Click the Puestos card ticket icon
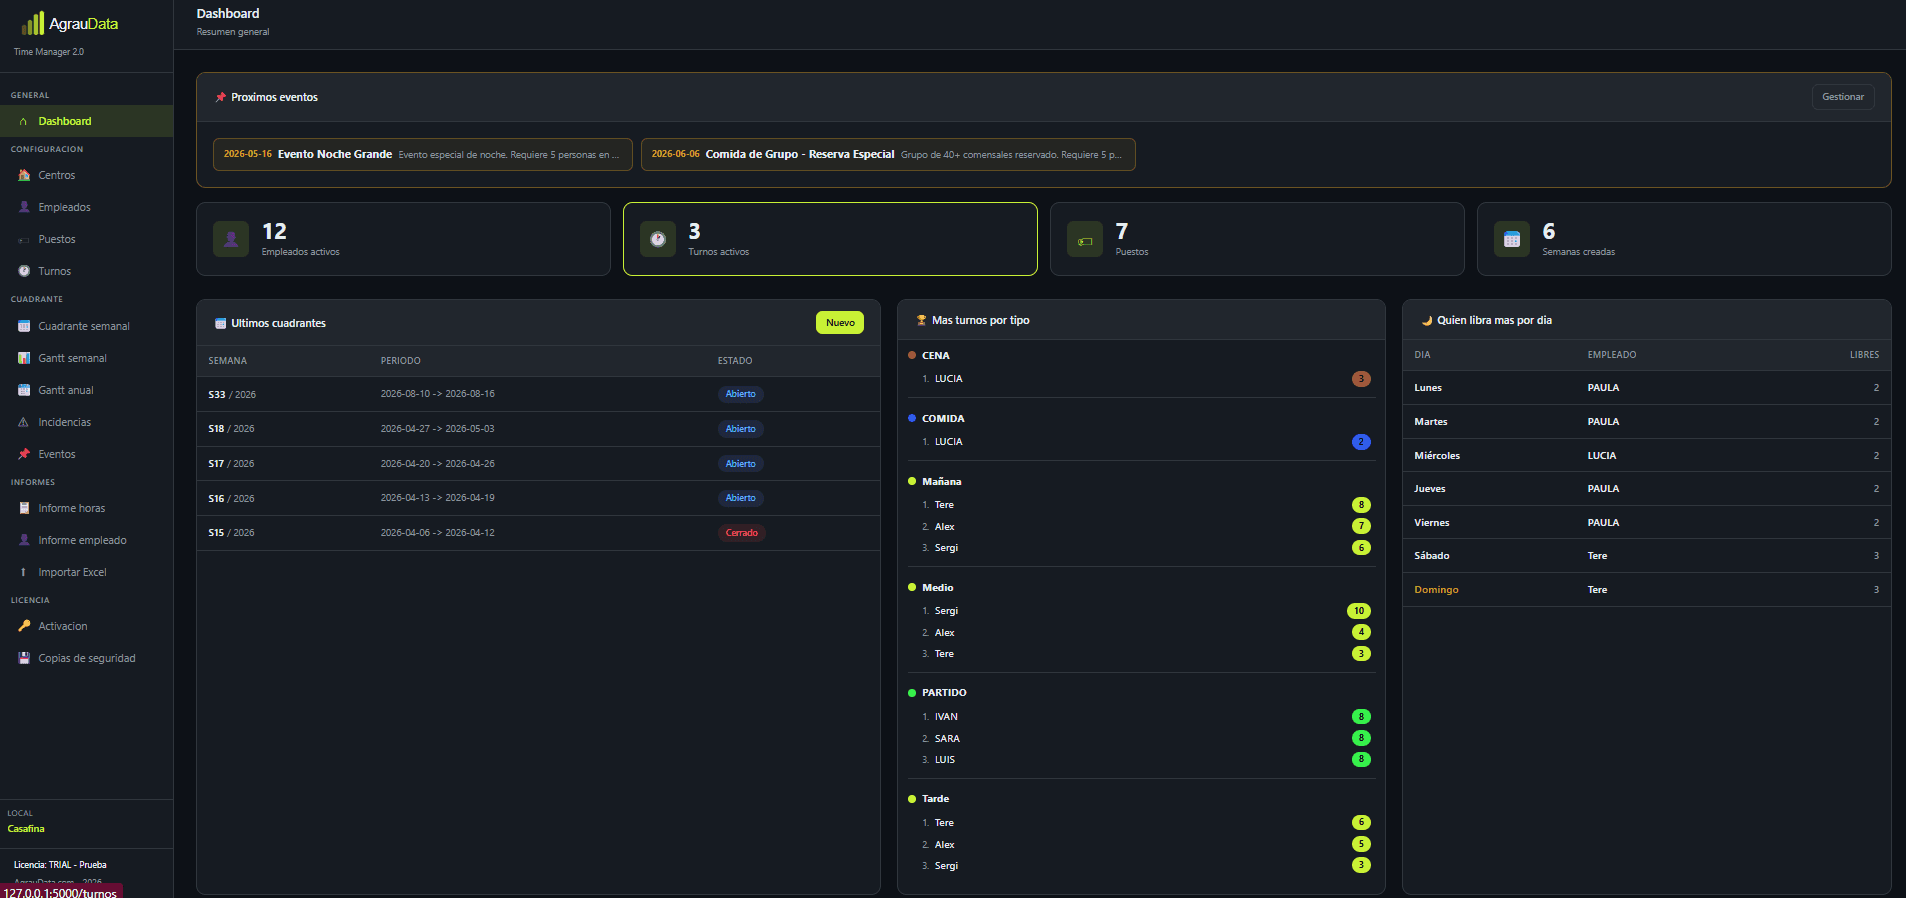 click(x=1085, y=240)
